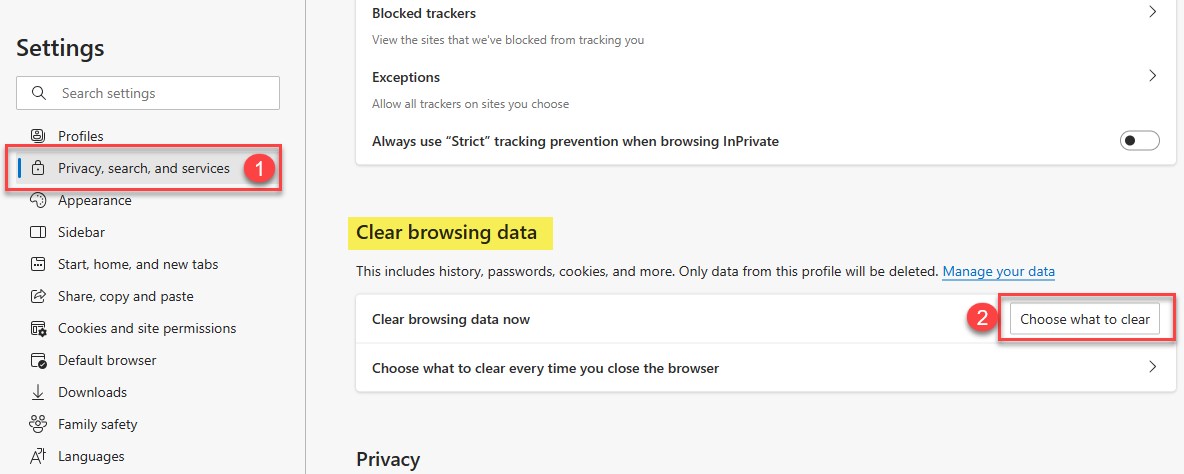Enable Strict tracking prevention for InPrivate

pyautogui.click(x=1139, y=141)
